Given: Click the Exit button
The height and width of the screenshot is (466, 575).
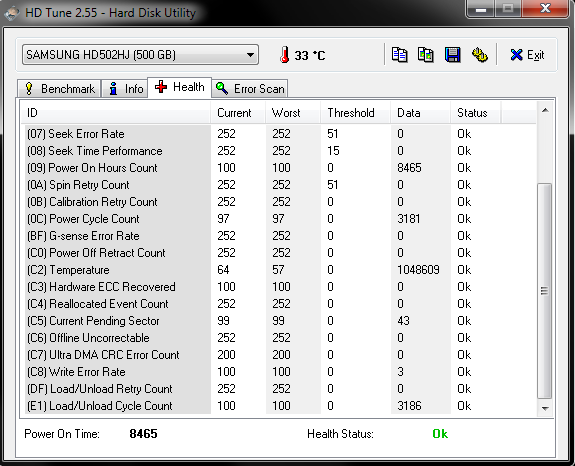Looking at the screenshot, I should pyautogui.click(x=527, y=55).
